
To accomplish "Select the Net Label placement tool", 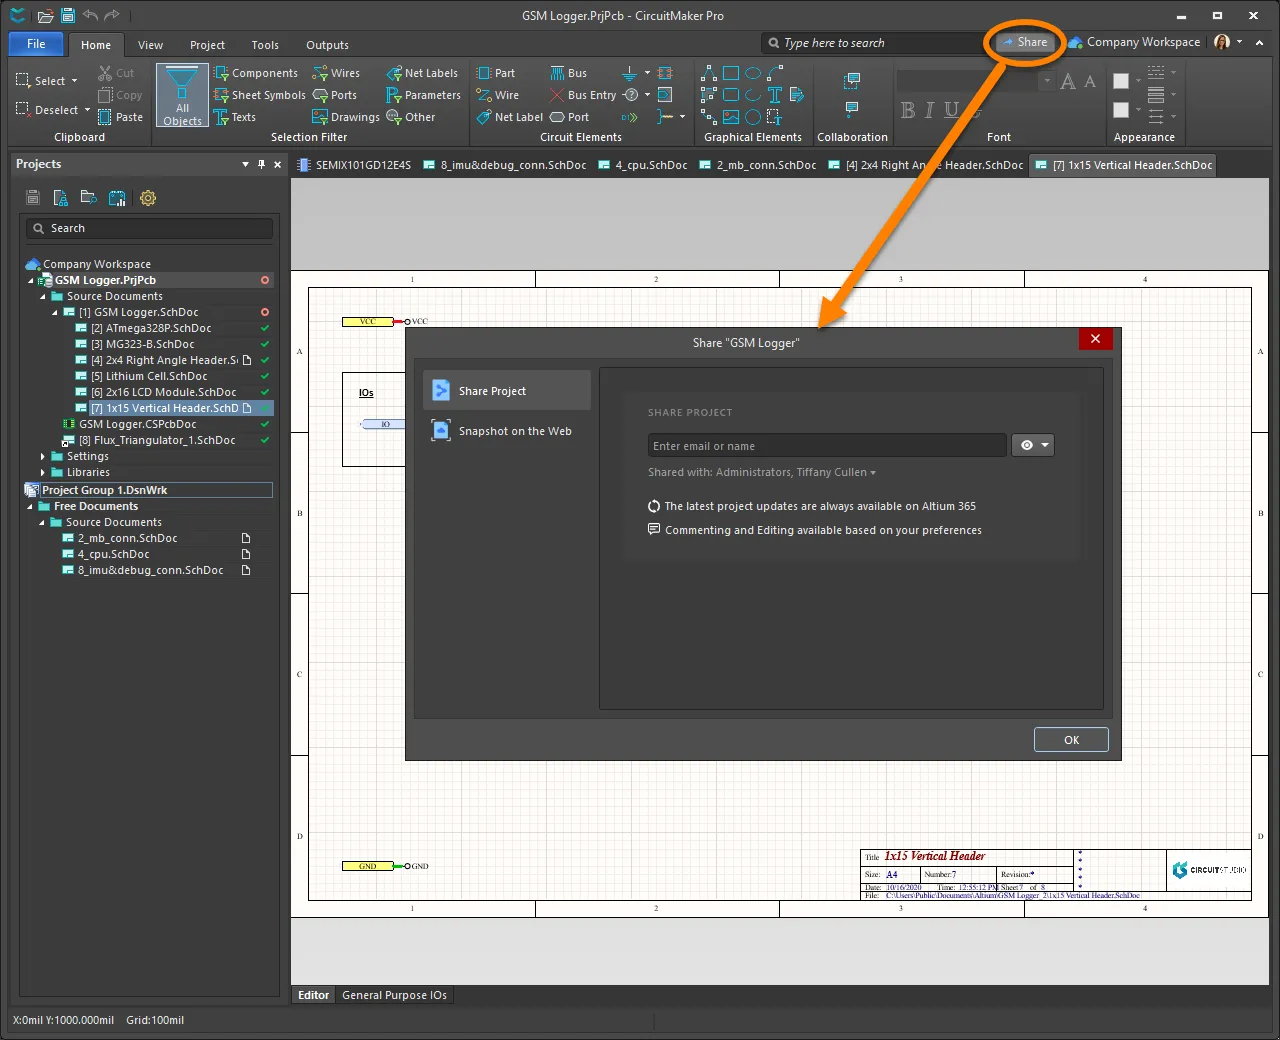I will tap(510, 117).
